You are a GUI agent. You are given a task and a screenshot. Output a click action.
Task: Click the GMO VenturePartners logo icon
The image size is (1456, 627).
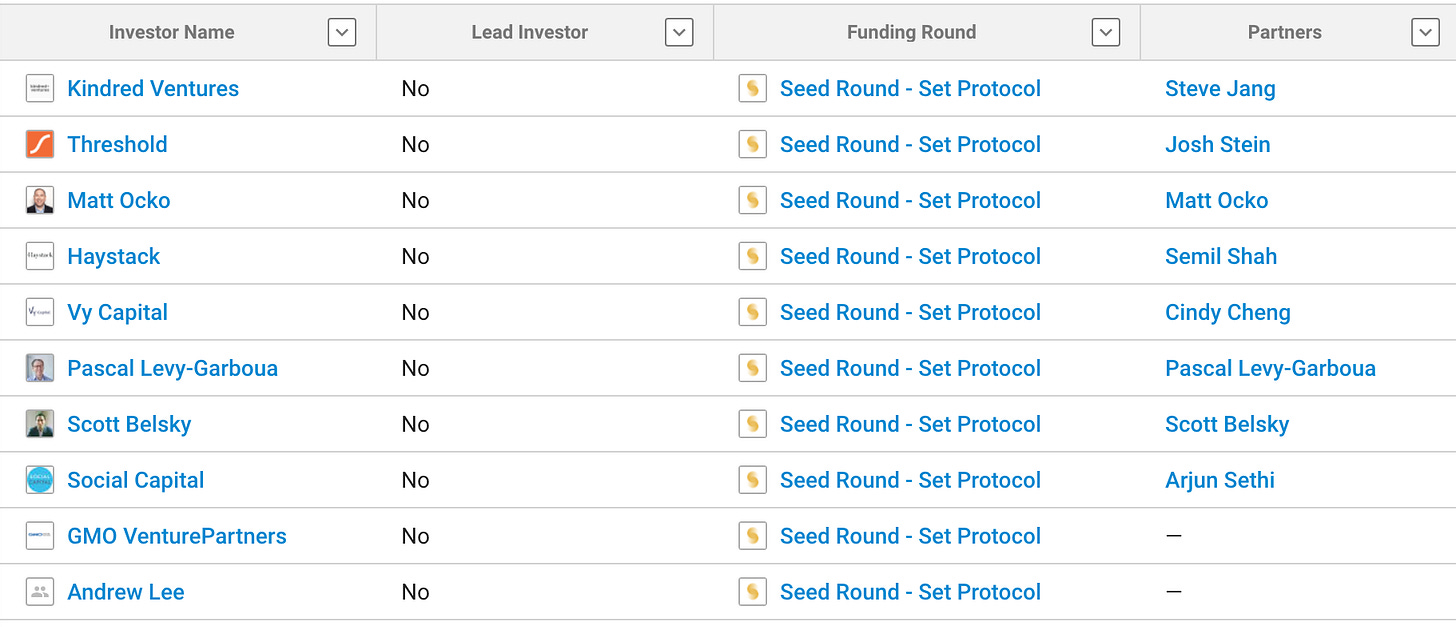click(x=40, y=536)
